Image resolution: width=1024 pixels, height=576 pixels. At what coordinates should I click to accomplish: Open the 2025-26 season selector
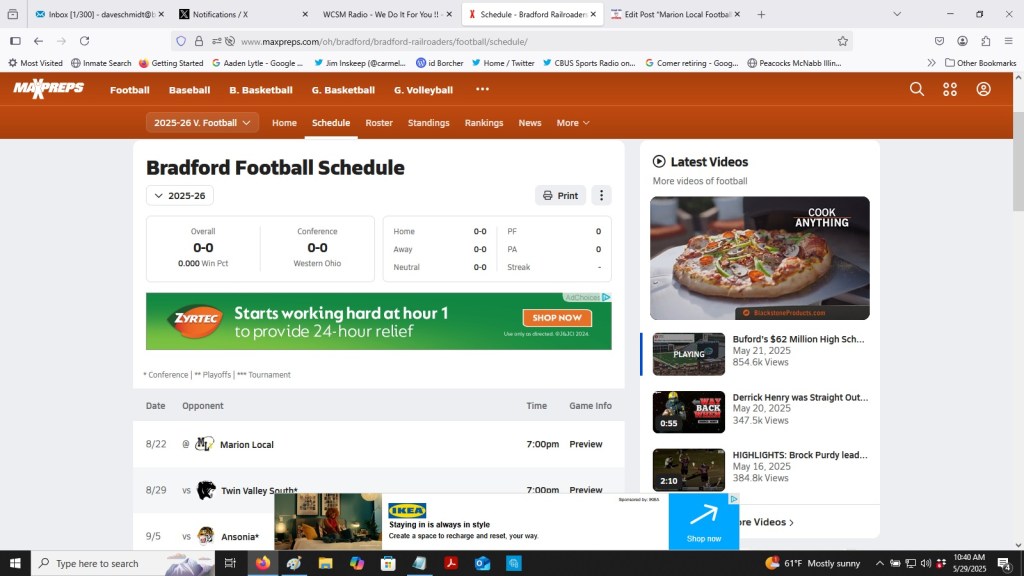point(180,196)
